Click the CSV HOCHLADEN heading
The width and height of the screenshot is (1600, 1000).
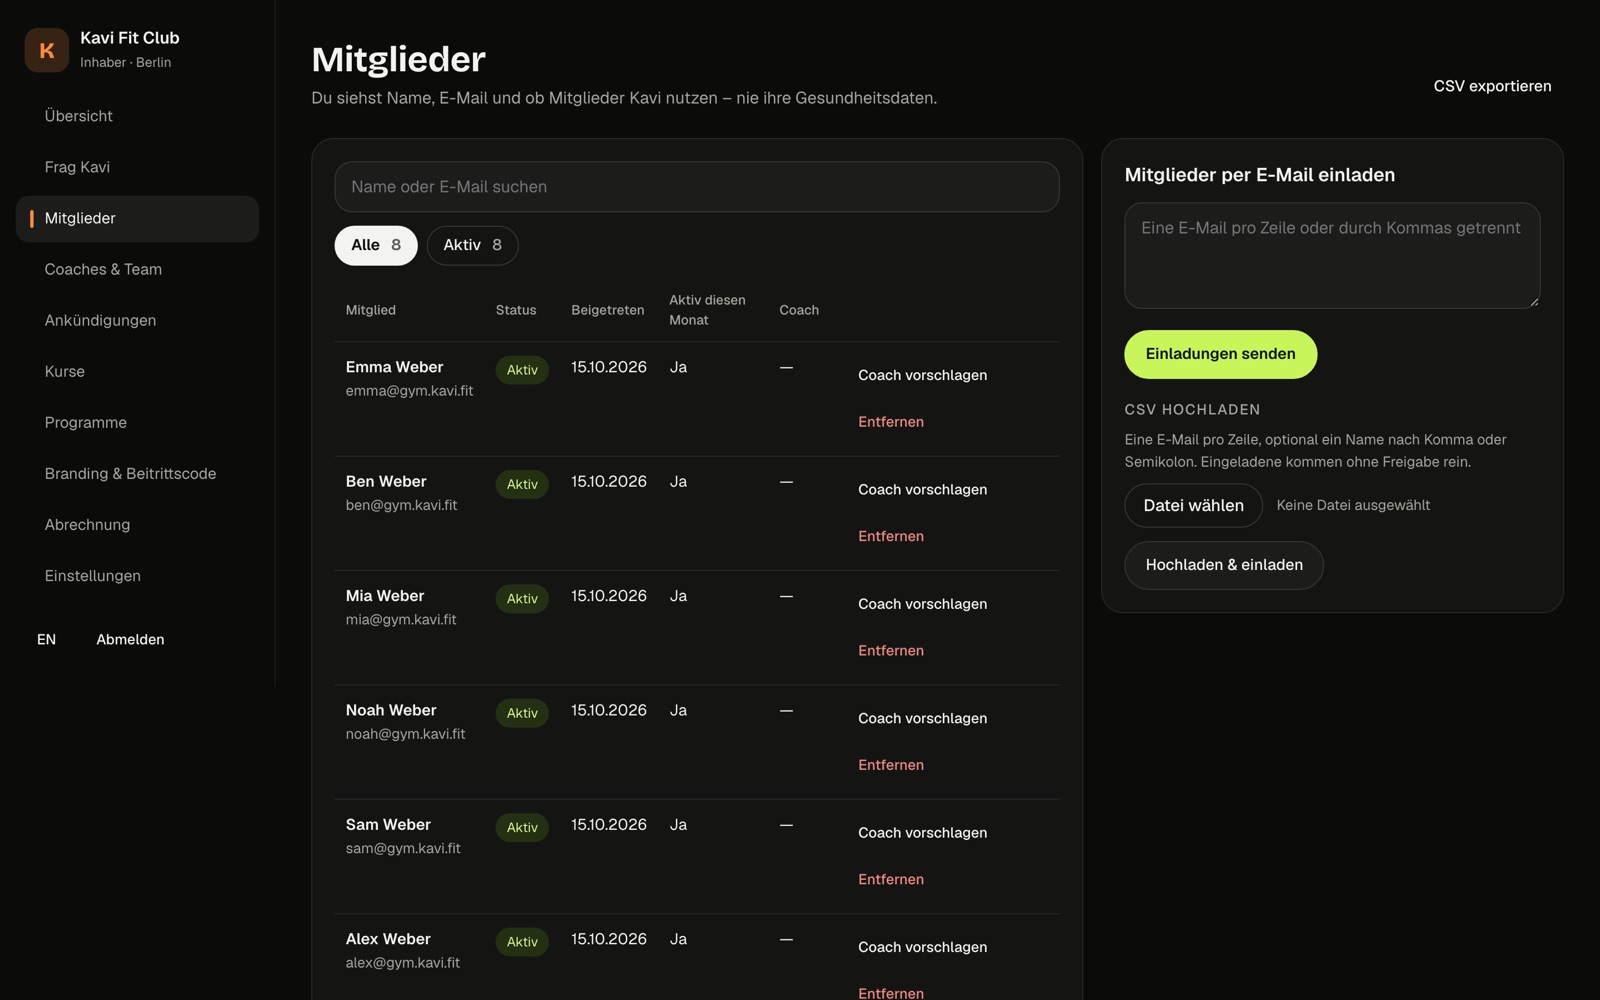click(1192, 410)
